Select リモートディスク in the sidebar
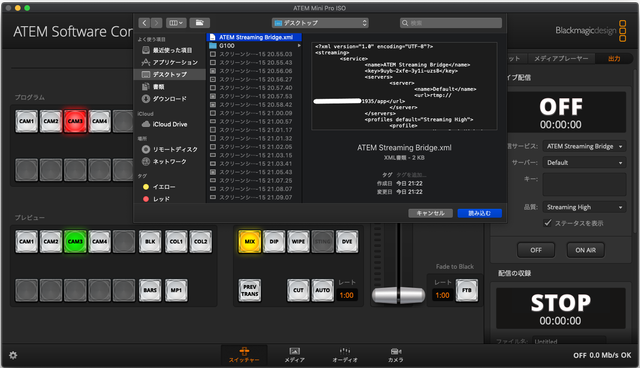The image size is (640, 368). point(169,149)
